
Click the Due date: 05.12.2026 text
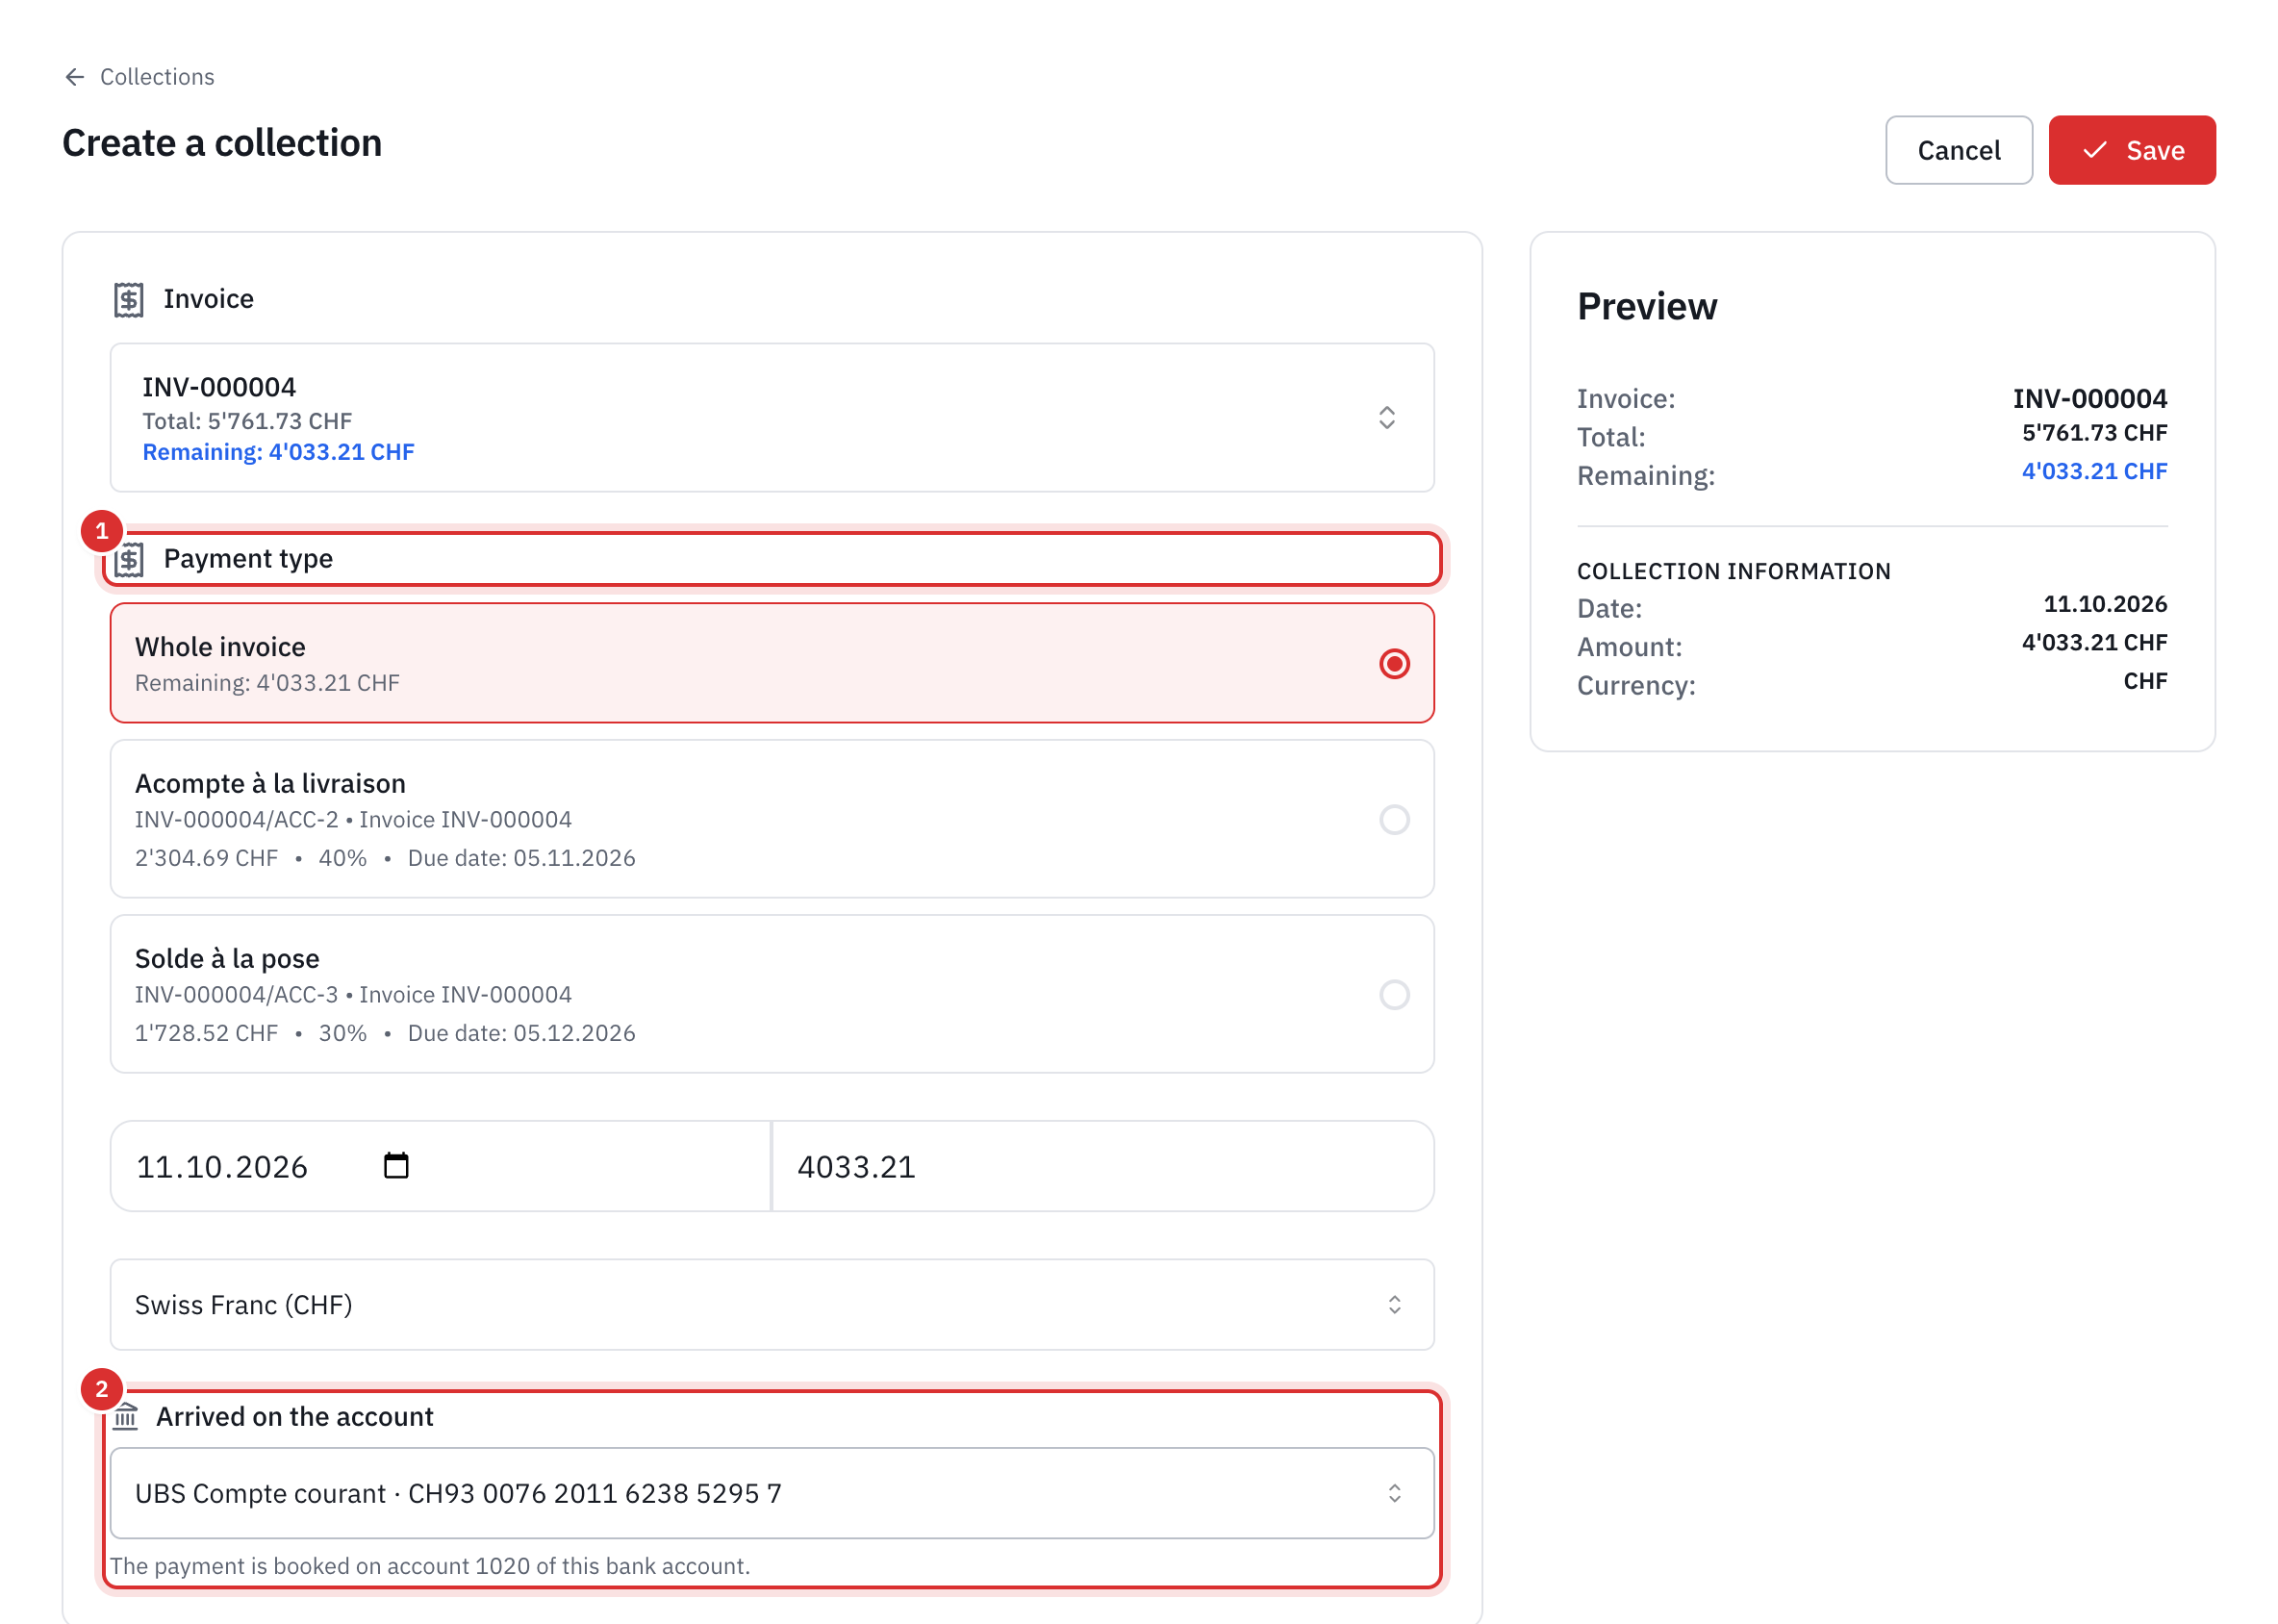(521, 1033)
